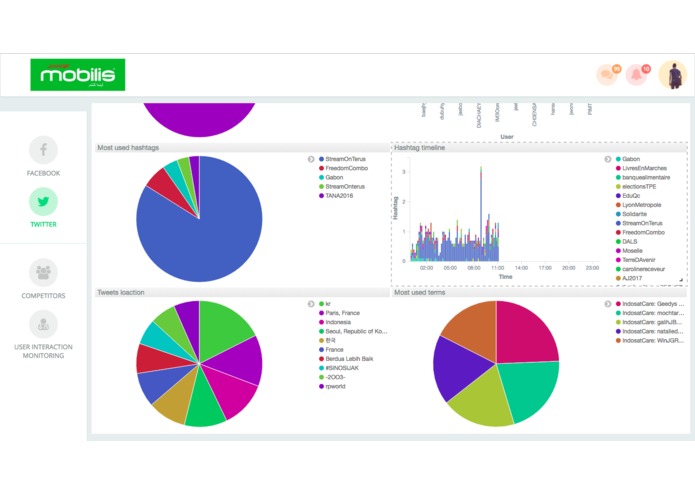Select the Twitter sidebar icon
Screen dimensions: 695x494
[43, 202]
